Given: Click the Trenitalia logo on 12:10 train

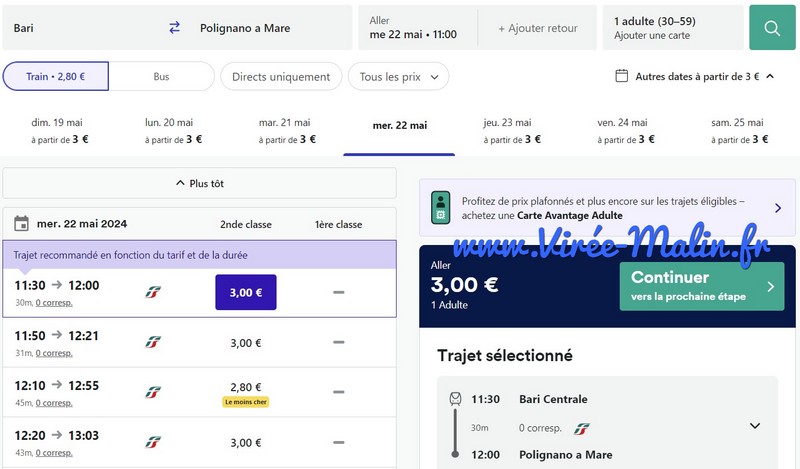Looking at the screenshot, I should click(x=153, y=392).
